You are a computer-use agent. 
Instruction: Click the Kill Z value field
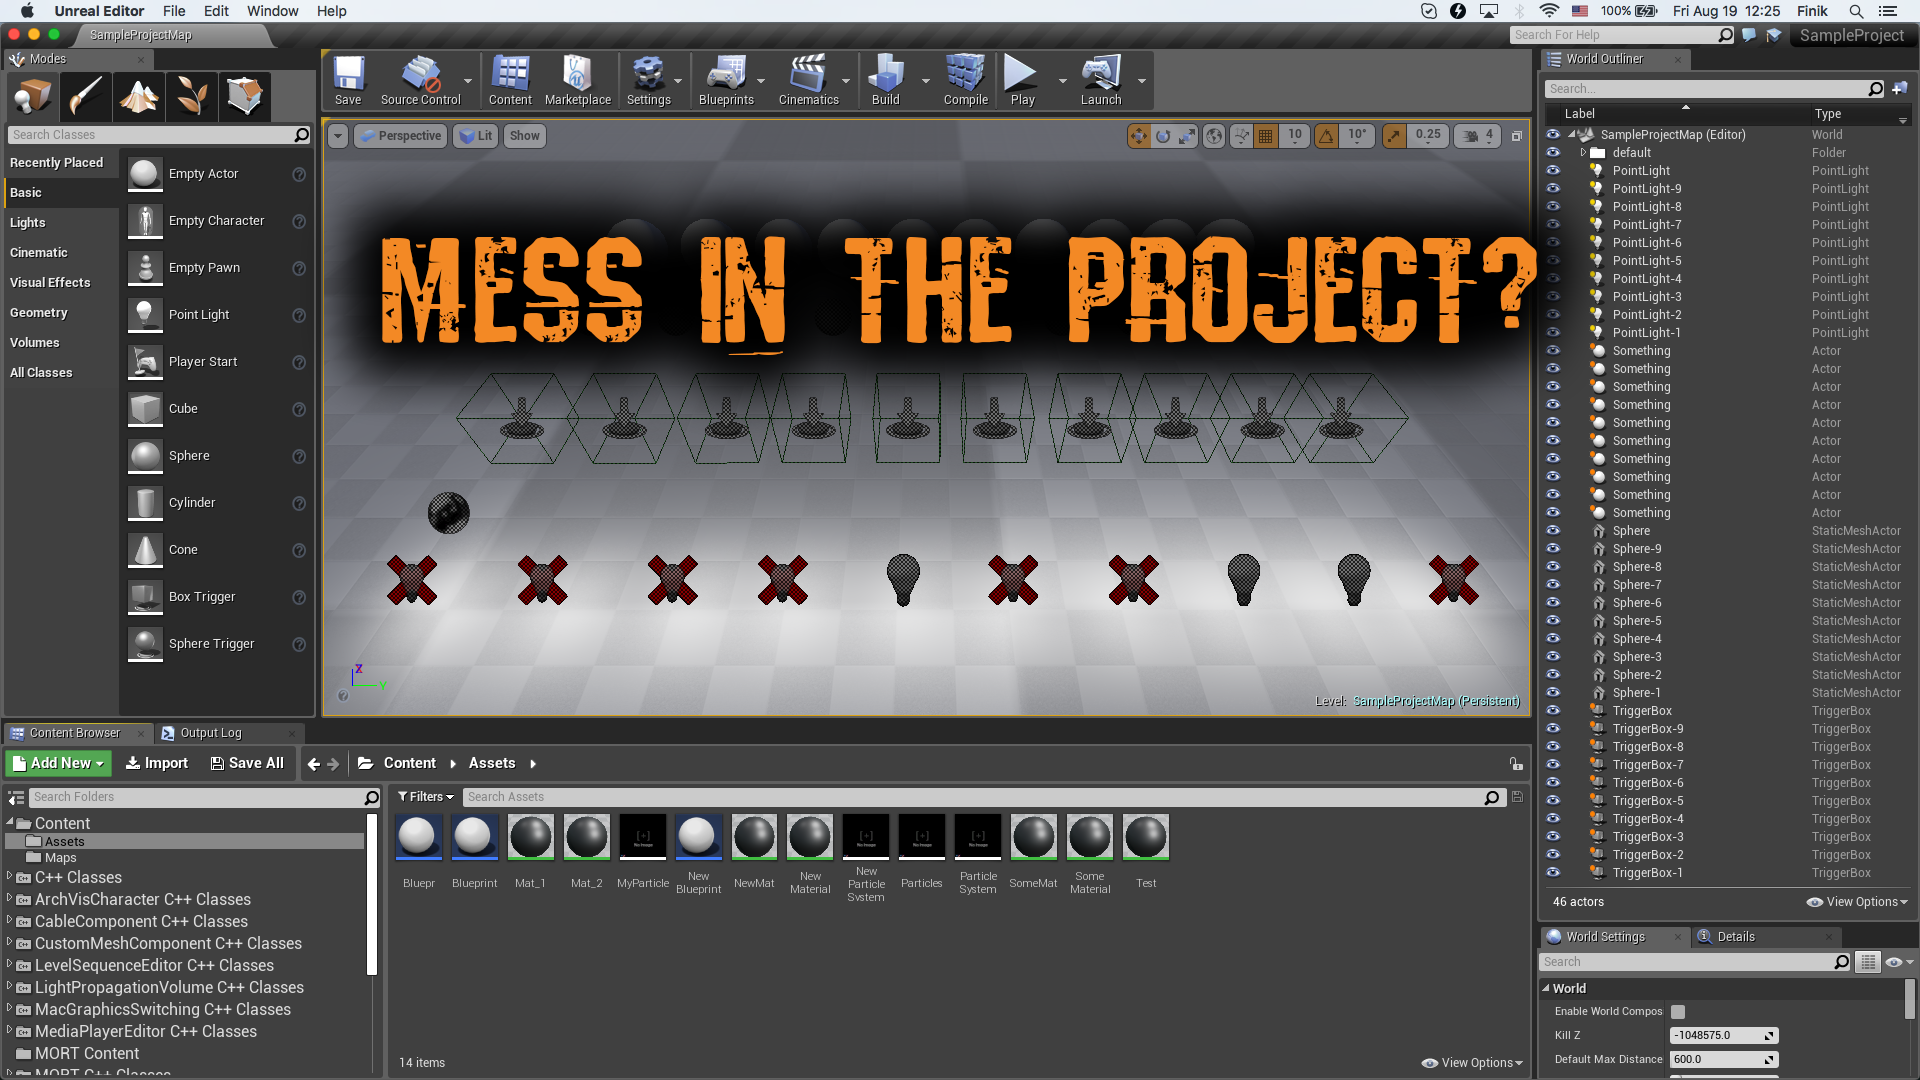click(x=1723, y=1036)
